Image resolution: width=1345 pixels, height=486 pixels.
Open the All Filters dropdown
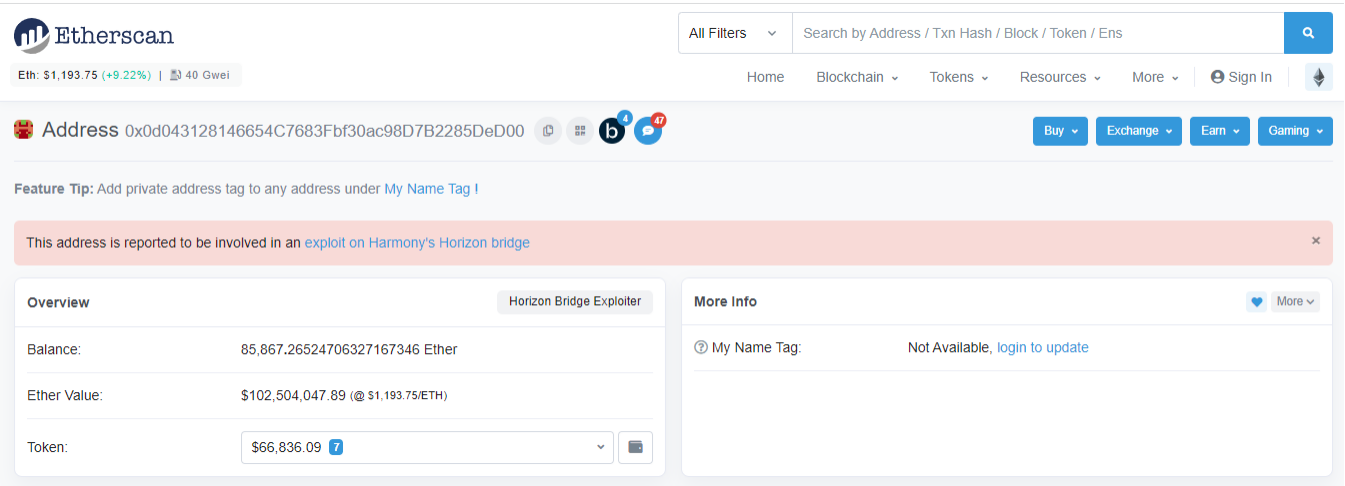click(735, 33)
